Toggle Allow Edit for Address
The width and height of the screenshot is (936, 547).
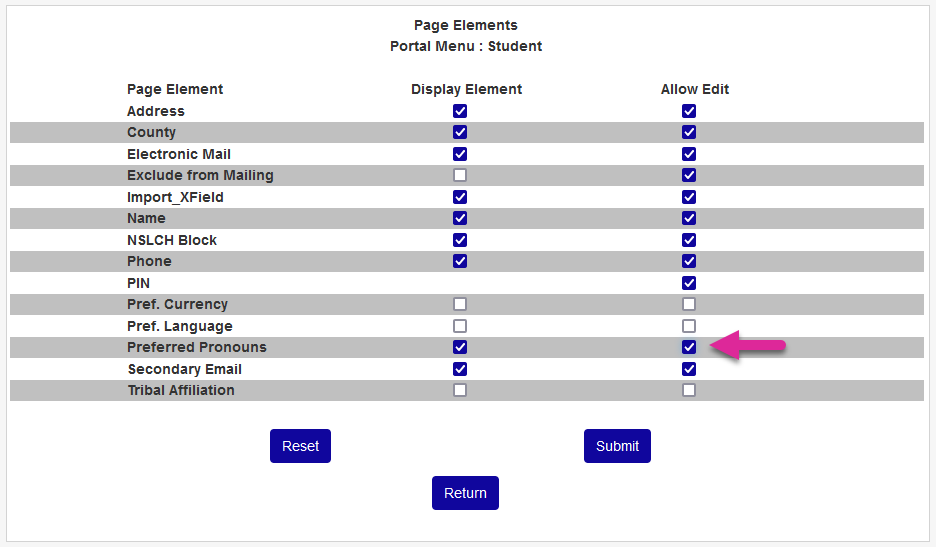[689, 111]
